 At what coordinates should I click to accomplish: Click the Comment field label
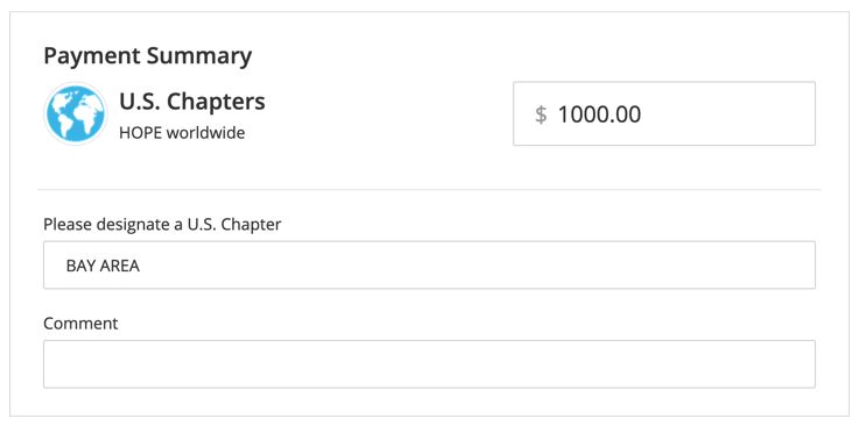tap(81, 323)
